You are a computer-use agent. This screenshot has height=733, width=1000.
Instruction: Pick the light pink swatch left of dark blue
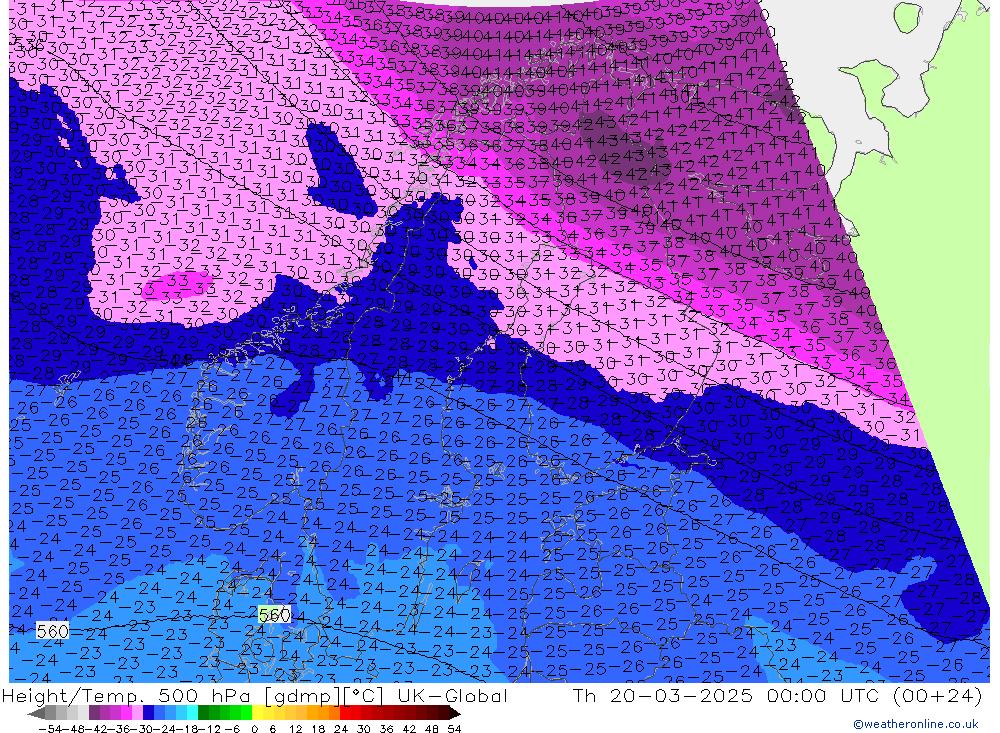coord(137,714)
